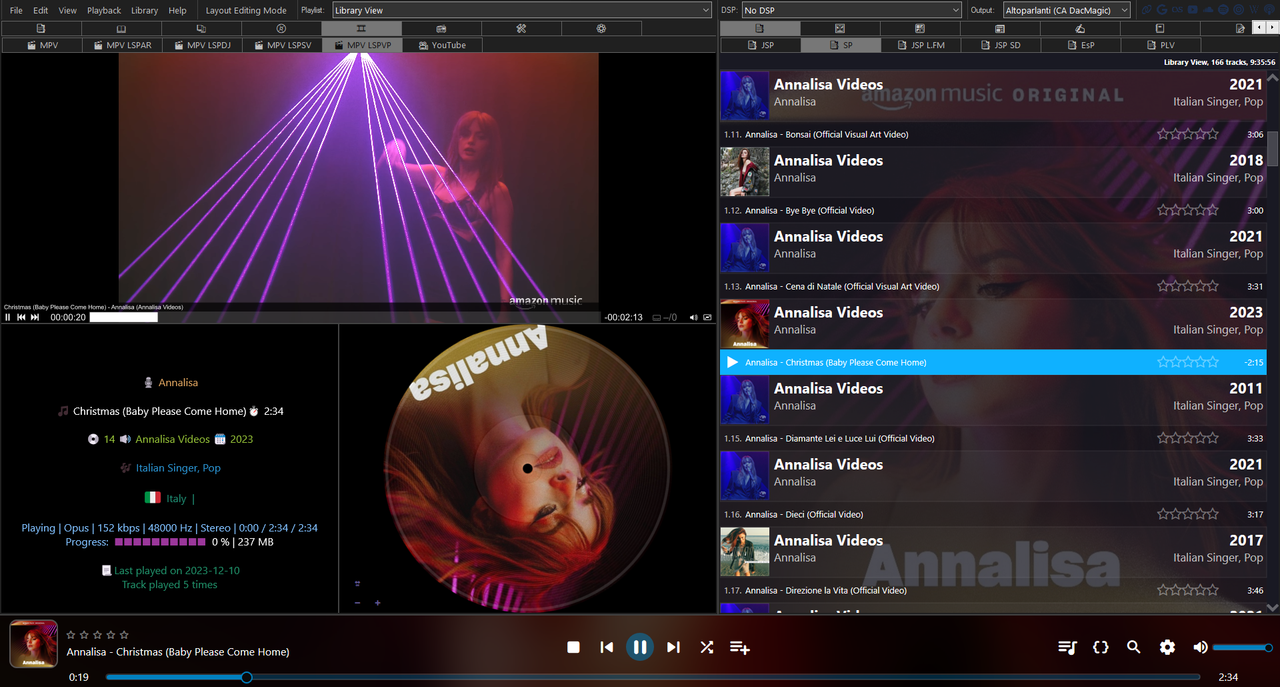Screen dimensions: 1280x687
Task: Switch to the MPV LSPSV tab
Action: (282, 45)
